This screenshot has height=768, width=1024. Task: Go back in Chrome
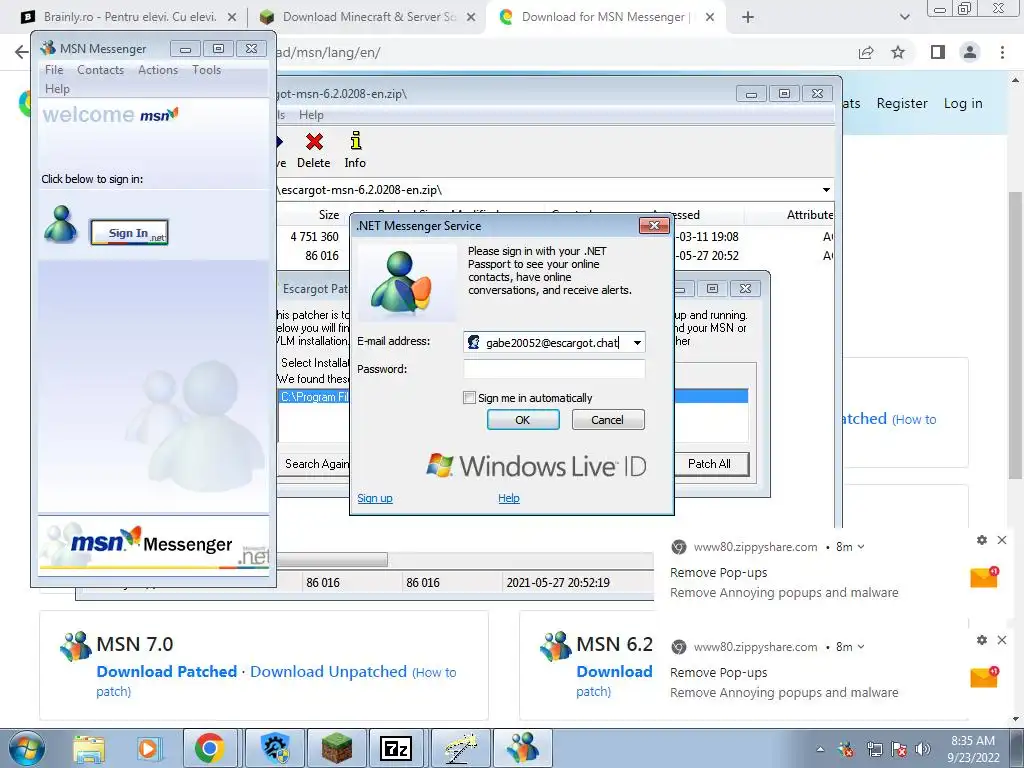pyautogui.click(x=22, y=52)
